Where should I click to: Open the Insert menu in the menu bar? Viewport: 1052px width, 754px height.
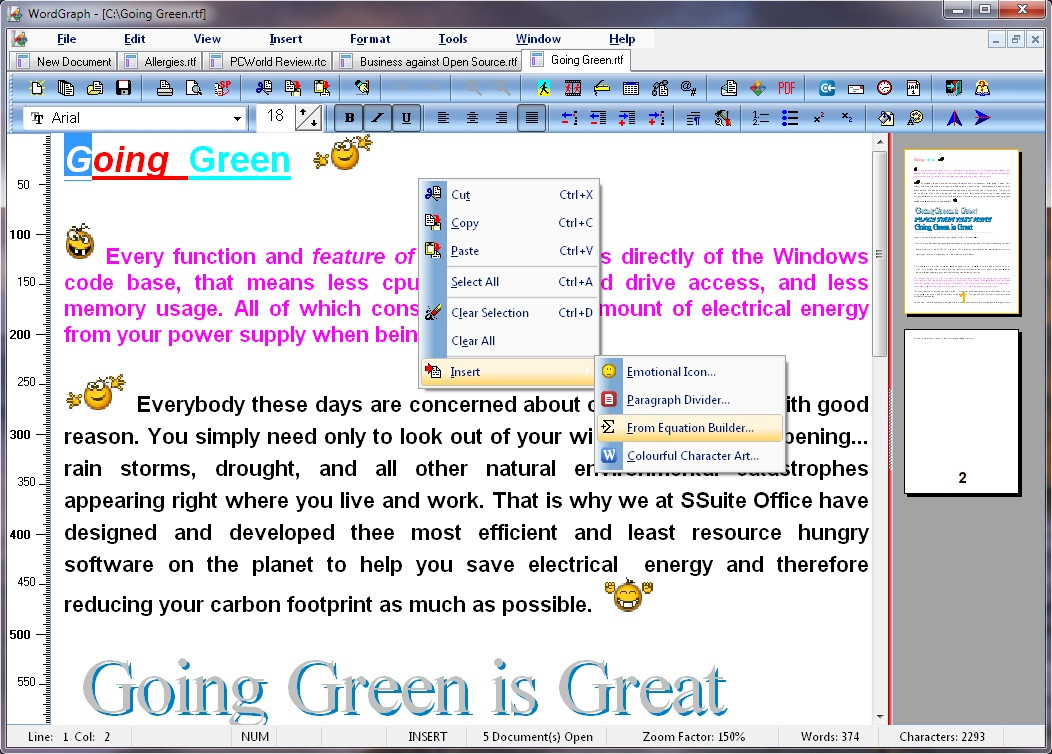[x=286, y=39]
